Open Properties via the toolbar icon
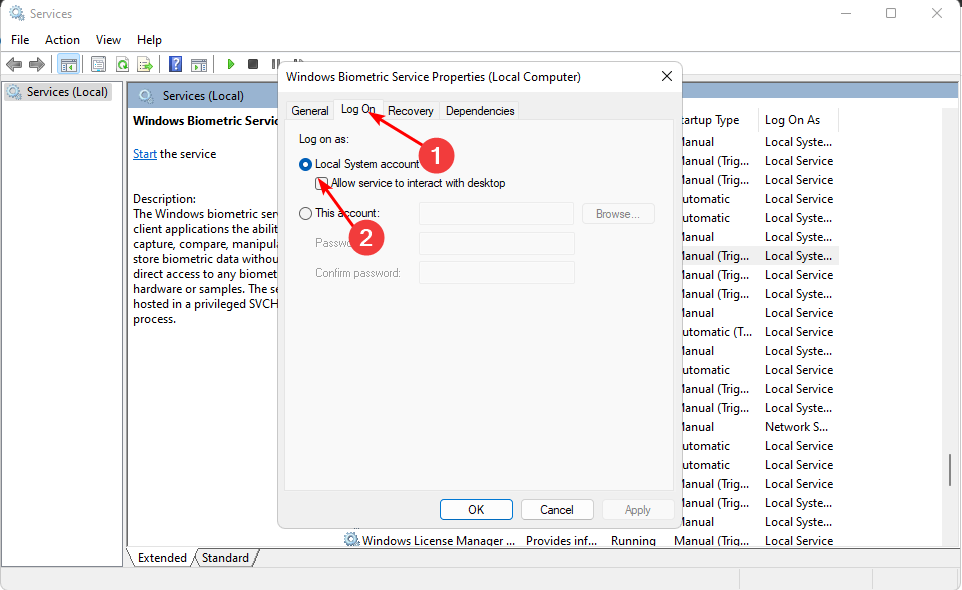 click(99, 64)
